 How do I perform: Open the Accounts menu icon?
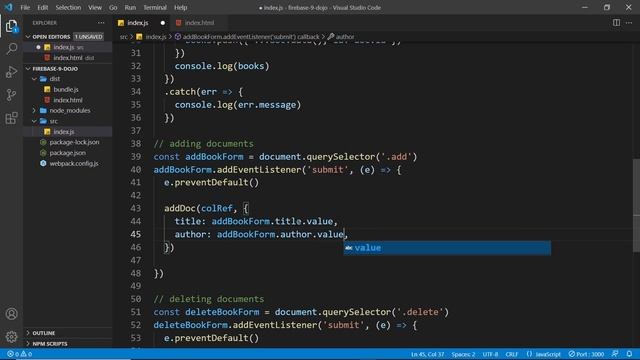click(x=11, y=314)
